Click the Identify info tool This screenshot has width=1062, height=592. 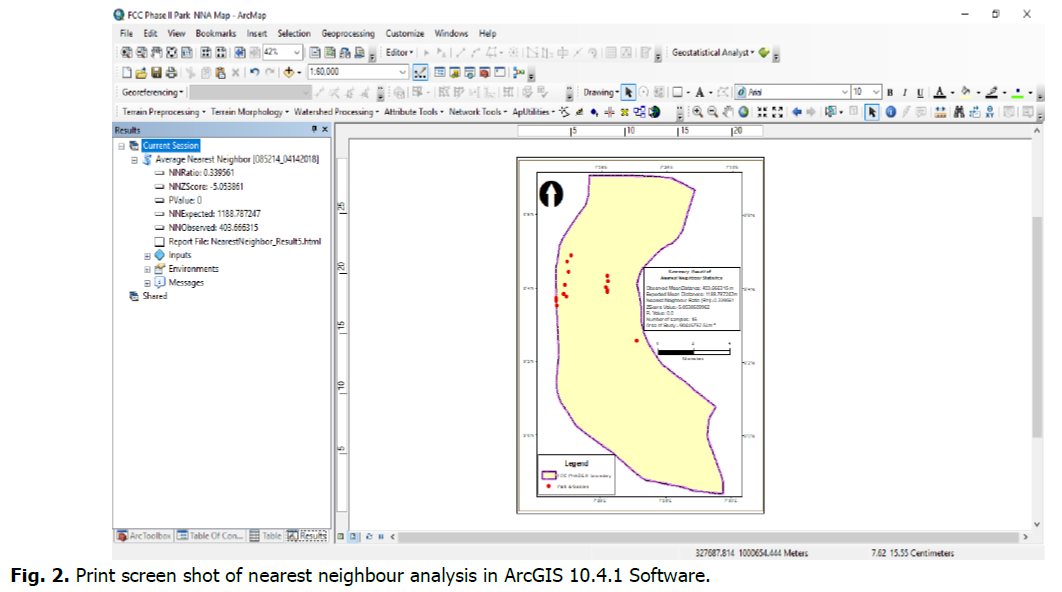(x=889, y=112)
